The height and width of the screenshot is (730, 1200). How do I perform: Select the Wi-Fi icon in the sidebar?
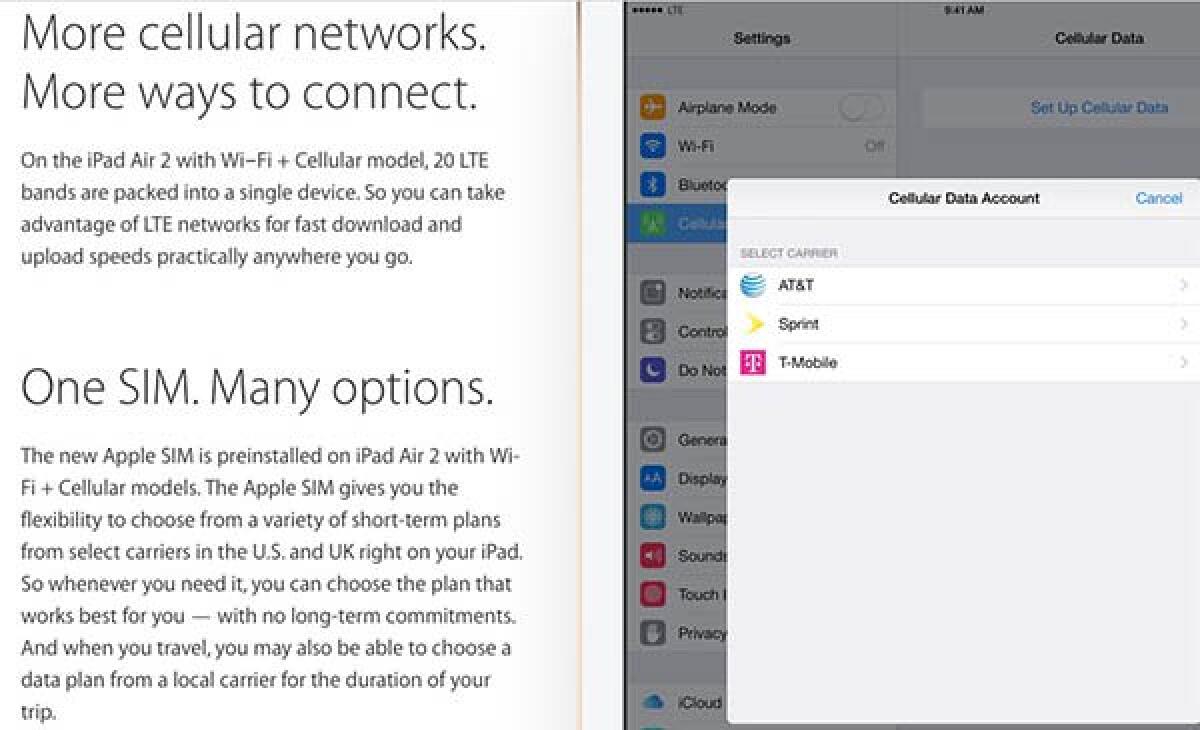point(655,145)
